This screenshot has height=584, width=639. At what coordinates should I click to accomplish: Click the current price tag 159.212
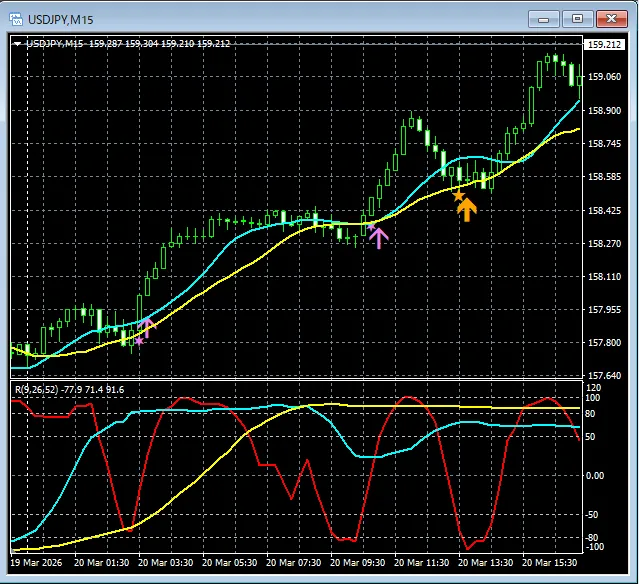tap(604, 44)
